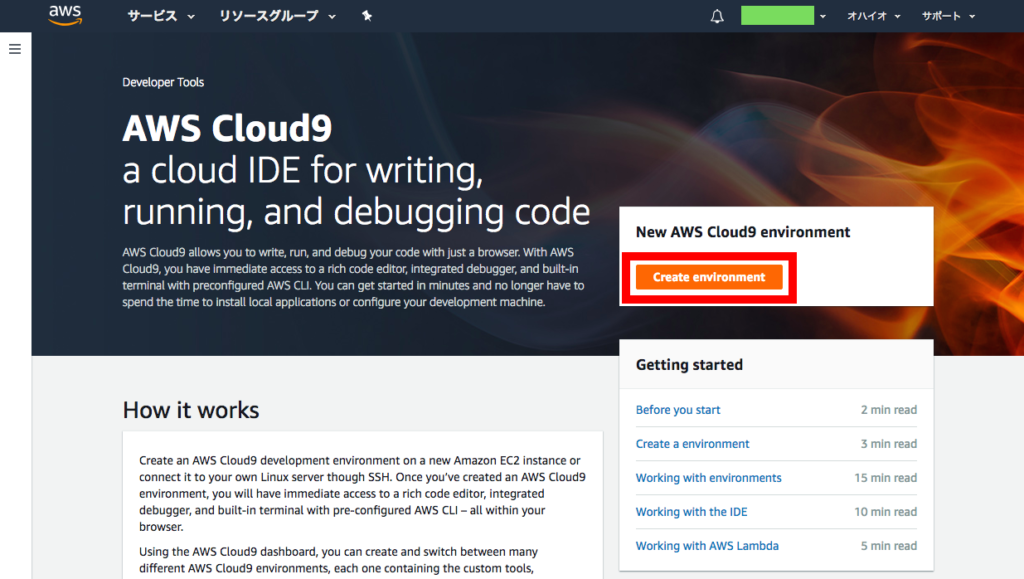Click the New AWS Cloud9 environment heading
Screen dimensions: 1024x579
click(743, 232)
